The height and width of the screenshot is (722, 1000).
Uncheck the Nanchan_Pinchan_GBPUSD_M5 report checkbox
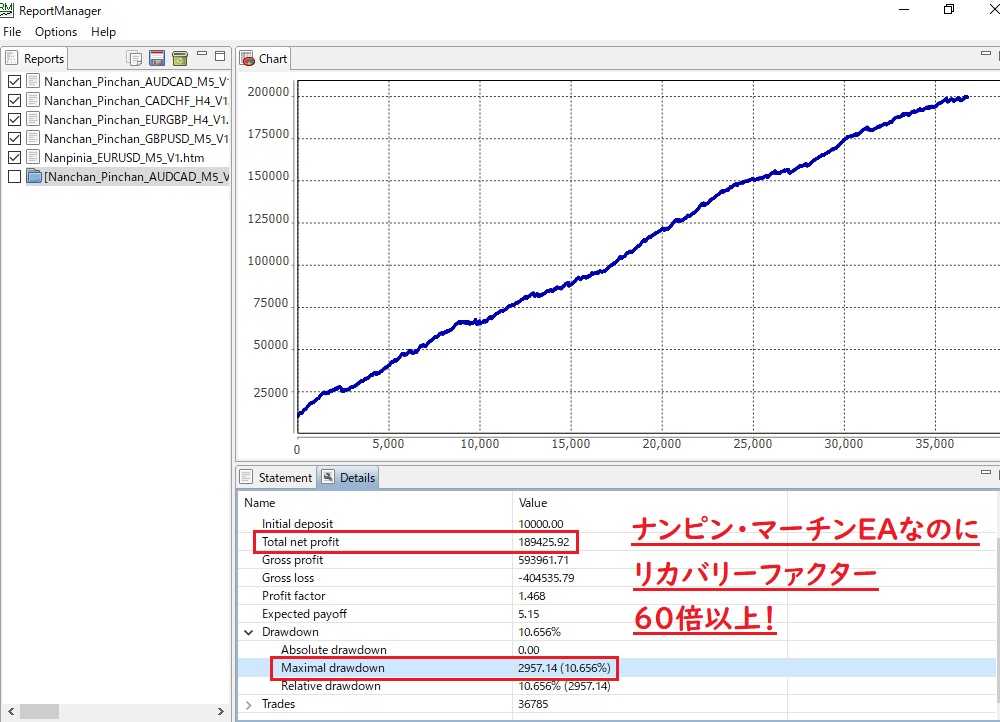[14, 138]
